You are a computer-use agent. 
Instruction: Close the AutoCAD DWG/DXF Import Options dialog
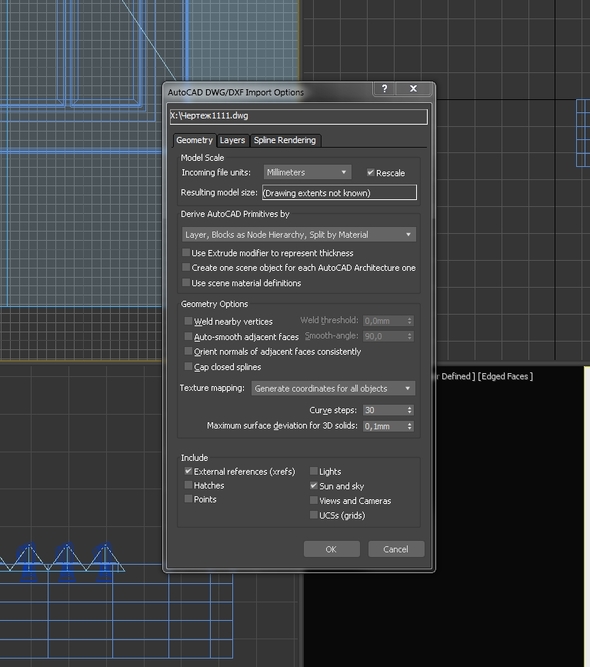(x=413, y=88)
